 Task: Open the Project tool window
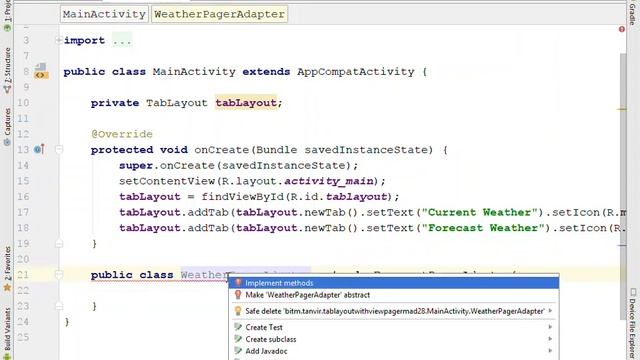7,16
